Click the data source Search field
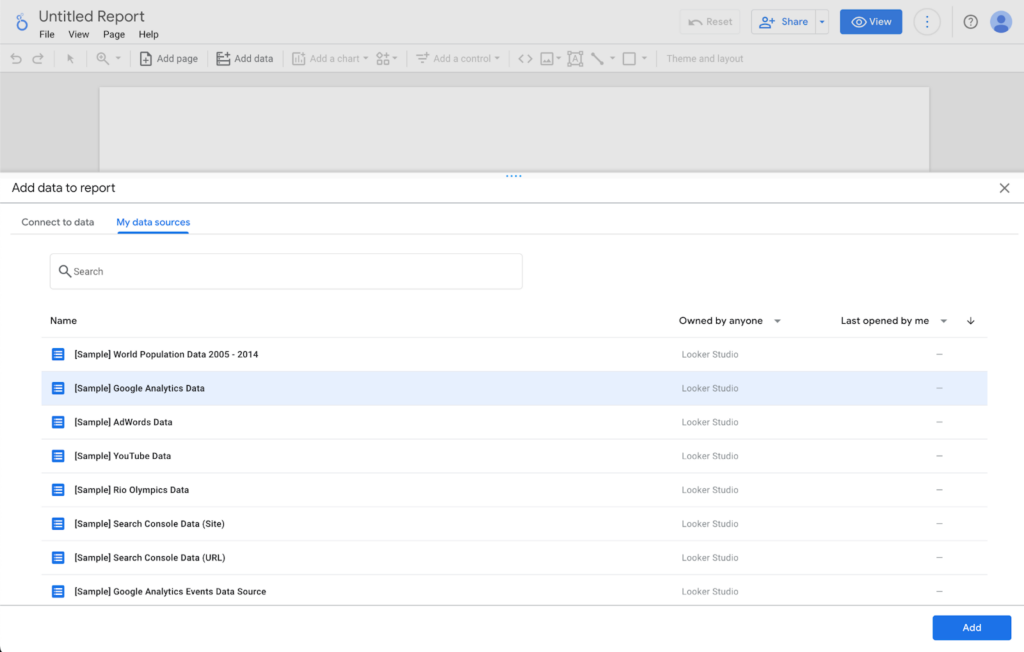Viewport: 1024px width, 652px height. pos(286,271)
